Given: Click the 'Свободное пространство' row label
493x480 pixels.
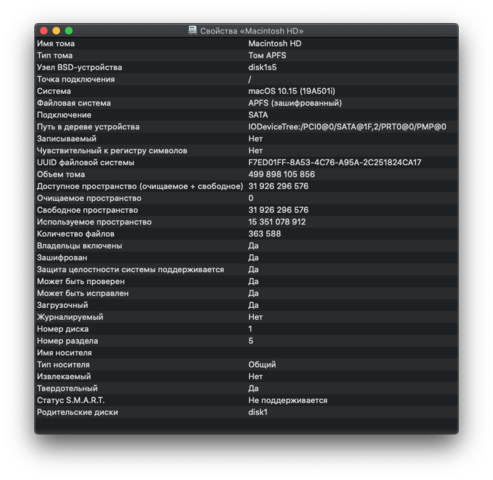Looking at the screenshot, I should click(87, 210).
